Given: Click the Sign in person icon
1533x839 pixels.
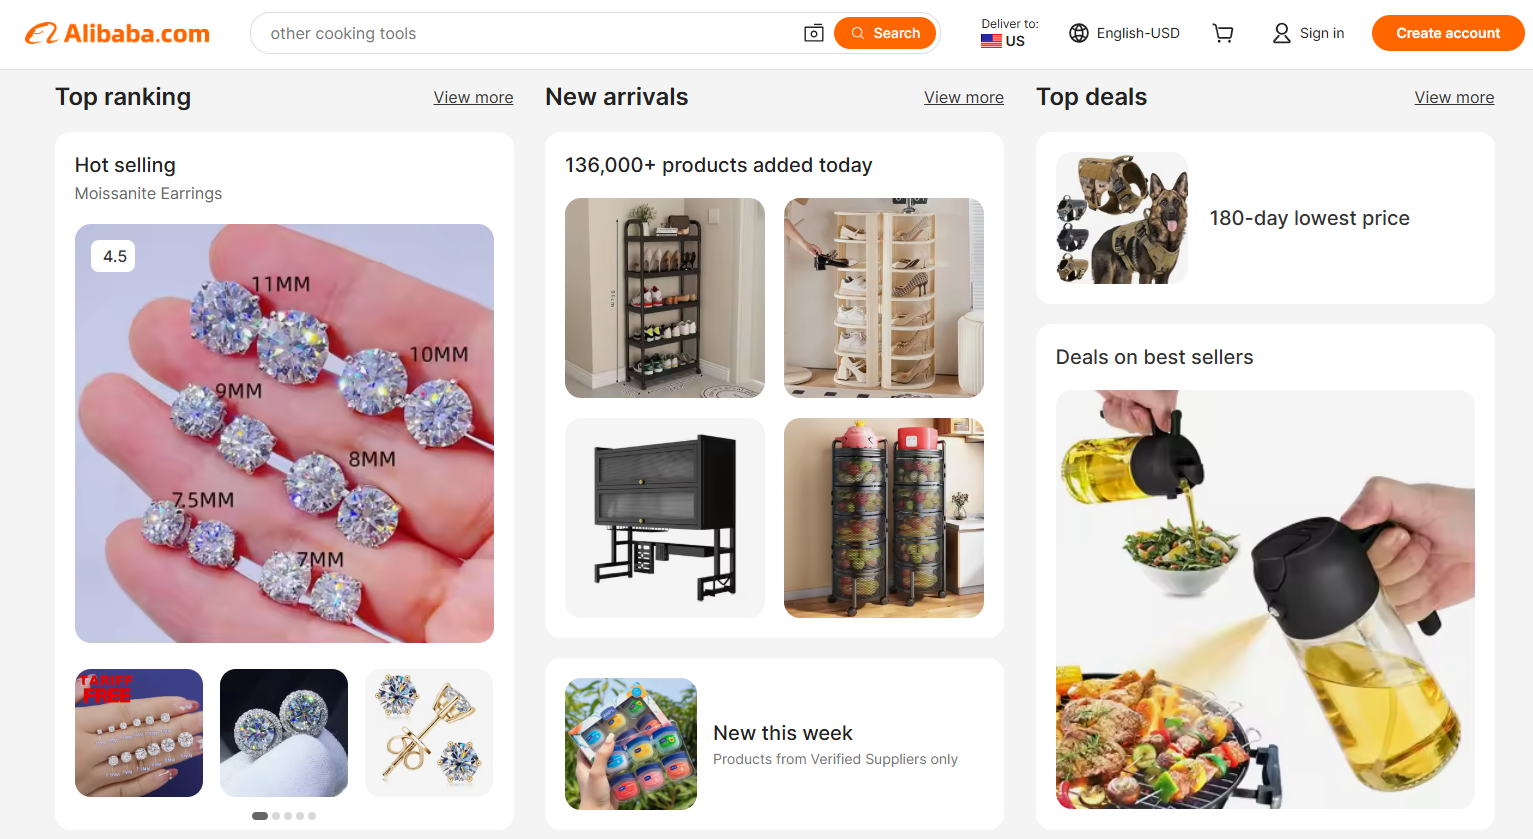Looking at the screenshot, I should (1281, 33).
